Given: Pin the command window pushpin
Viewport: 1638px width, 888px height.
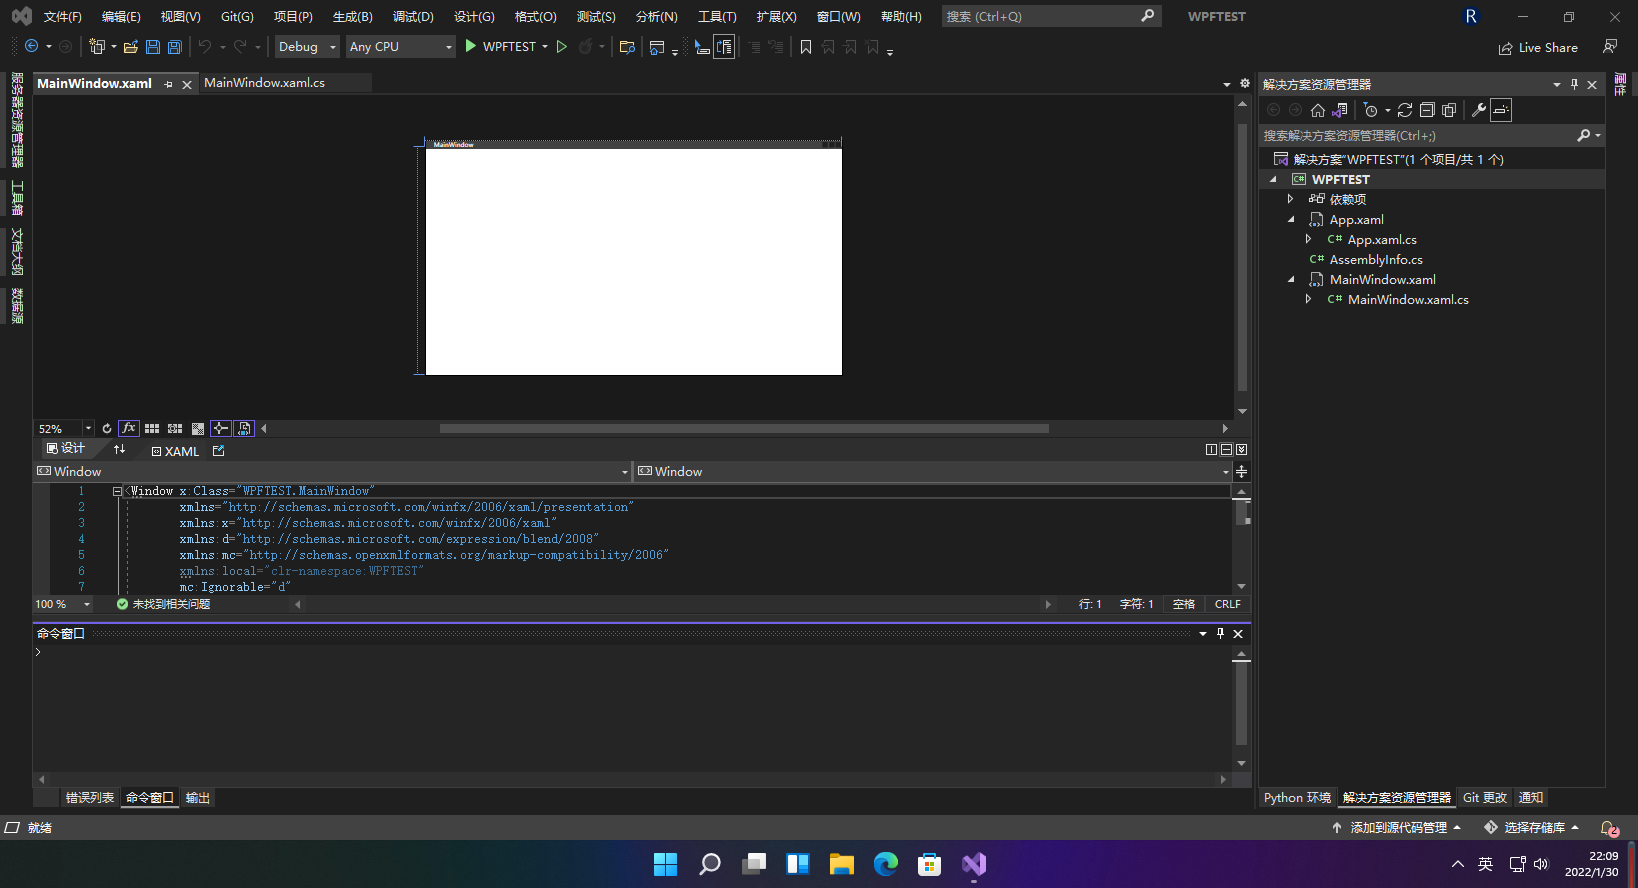Looking at the screenshot, I should click(1220, 633).
